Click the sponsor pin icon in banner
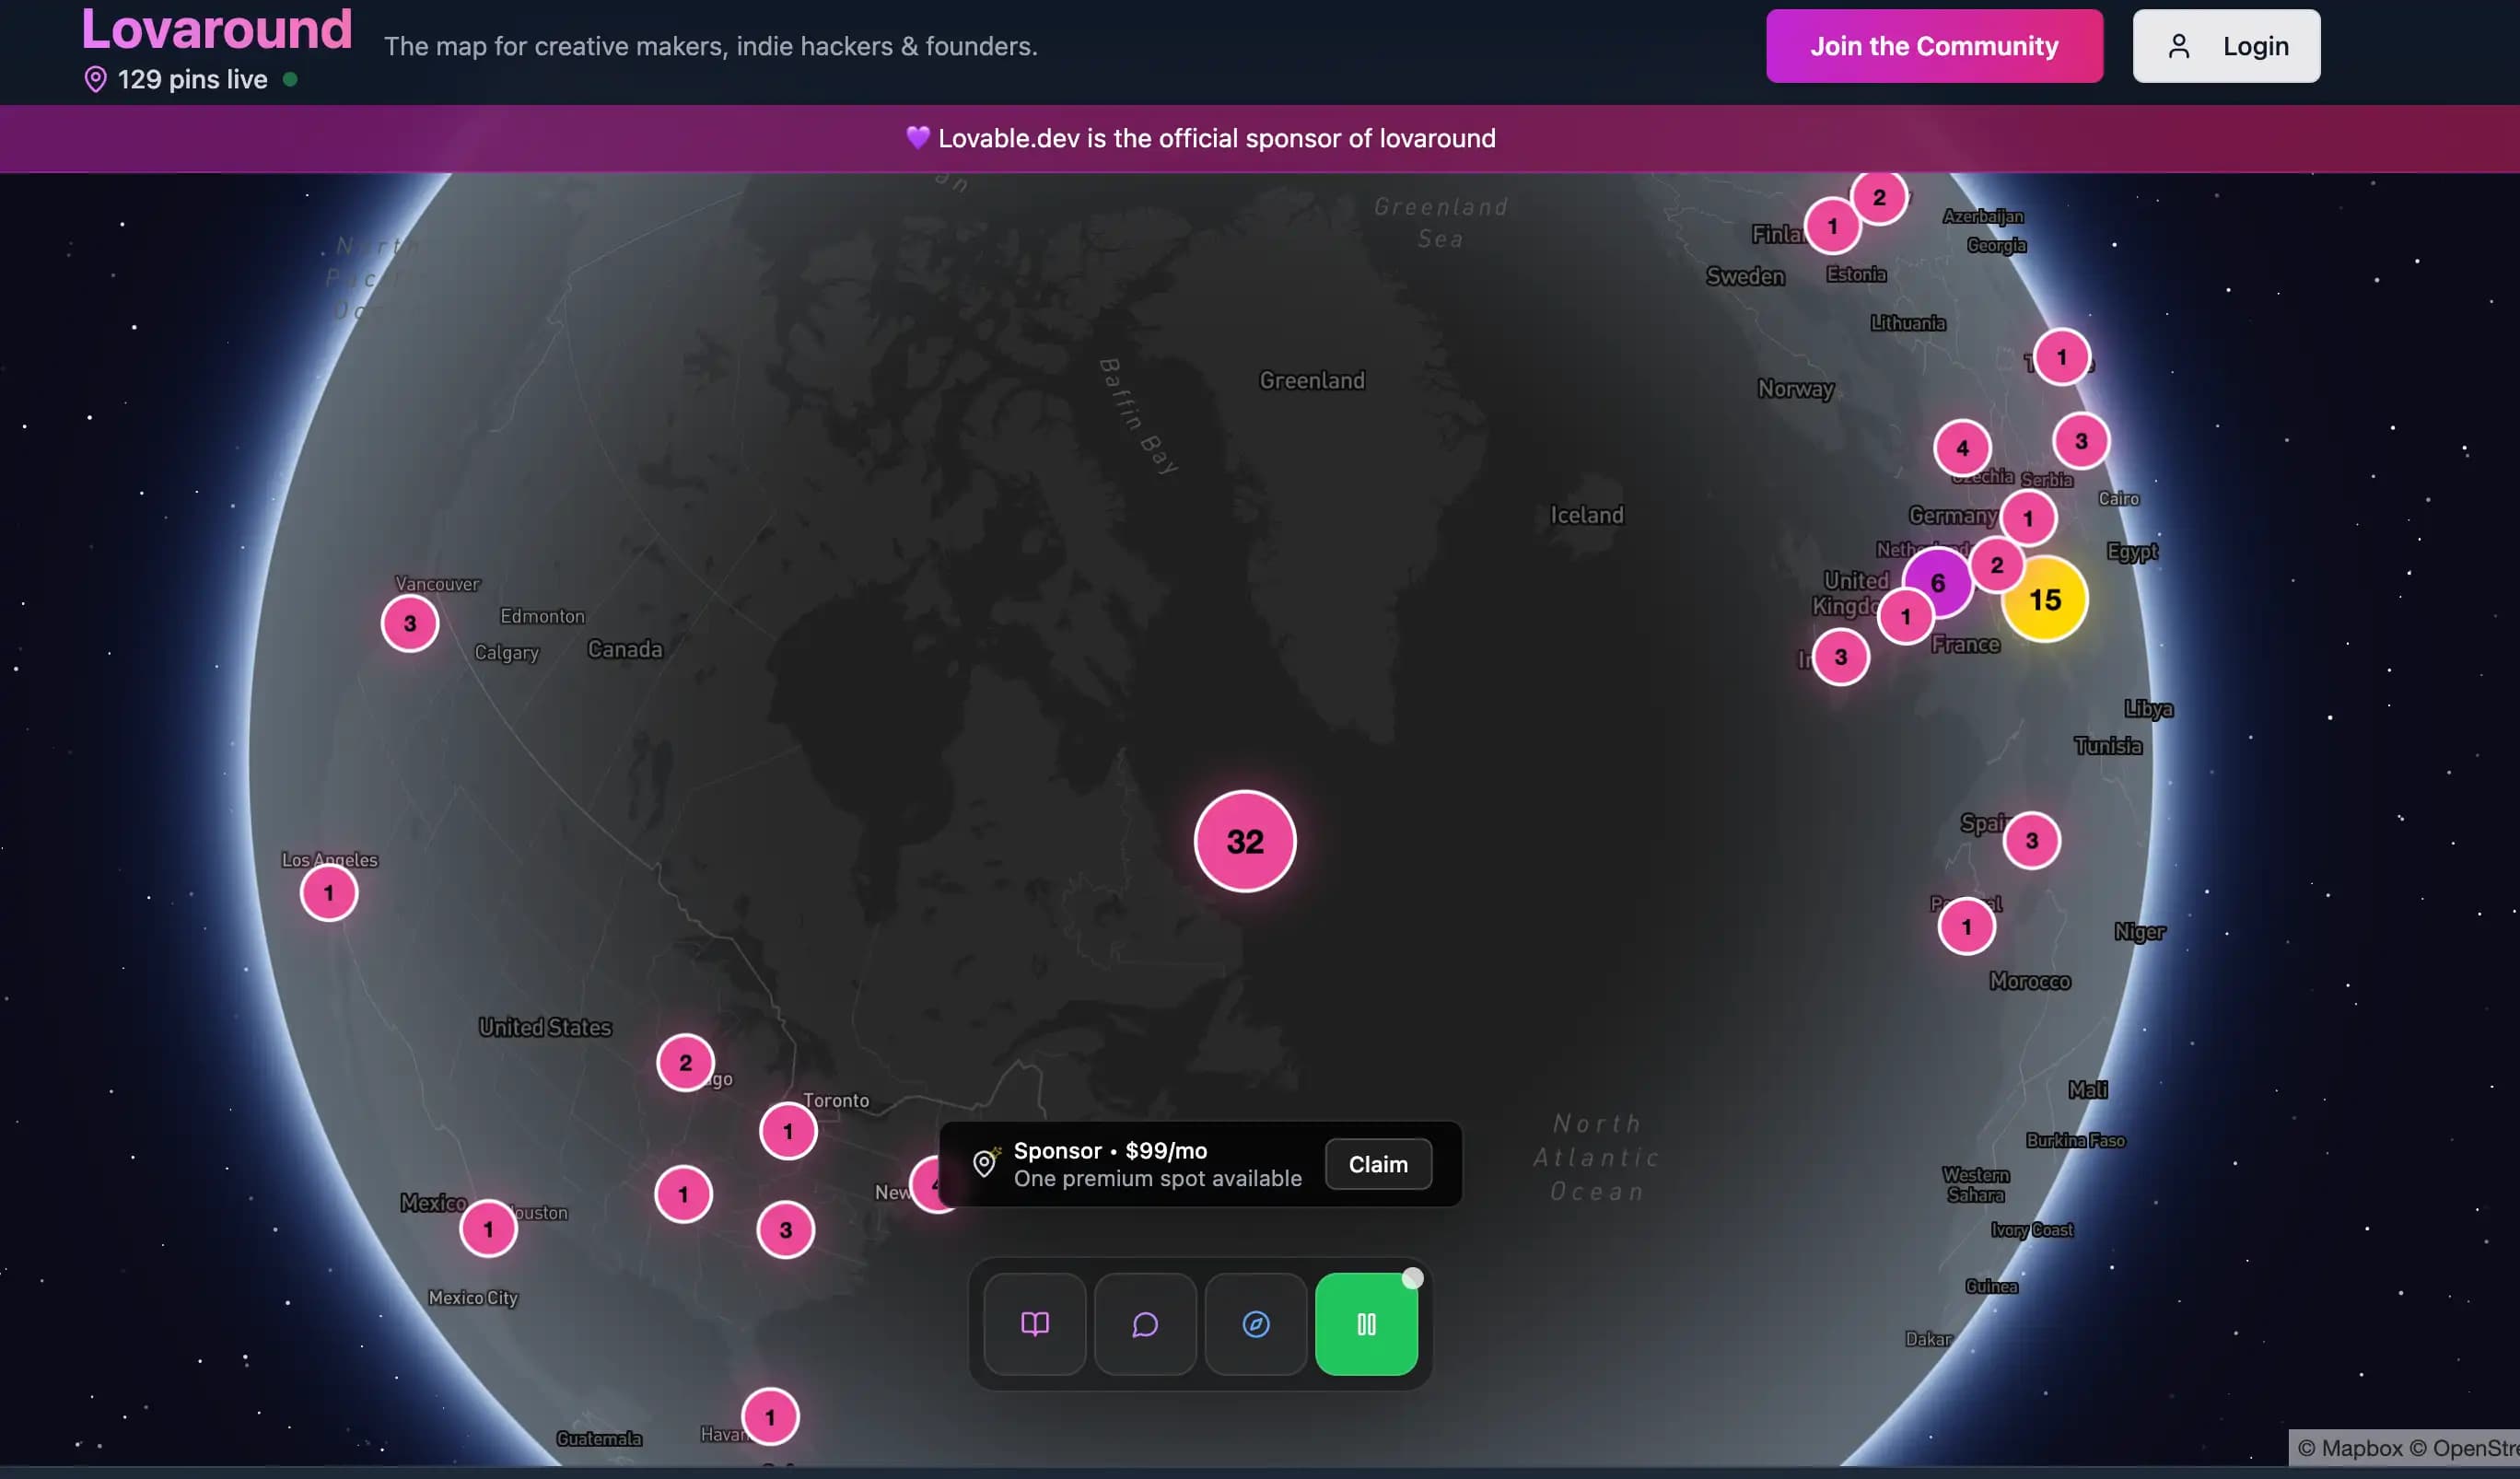Viewport: 2520px width, 1479px height. [x=985, y=1163]
